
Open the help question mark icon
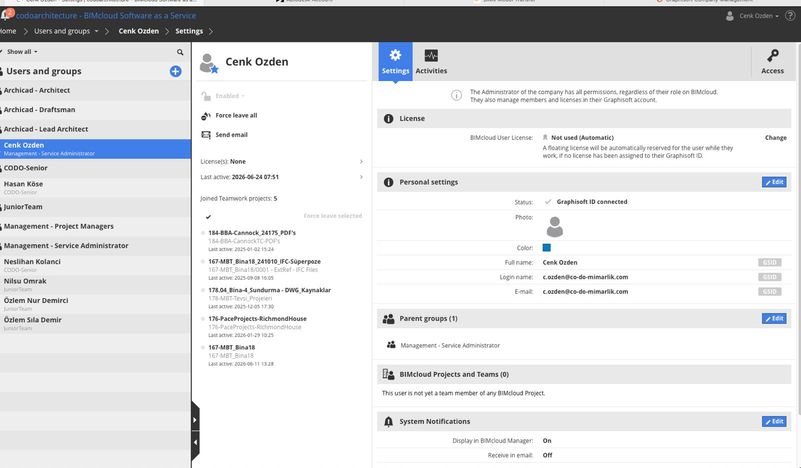[x=790, y=16]
